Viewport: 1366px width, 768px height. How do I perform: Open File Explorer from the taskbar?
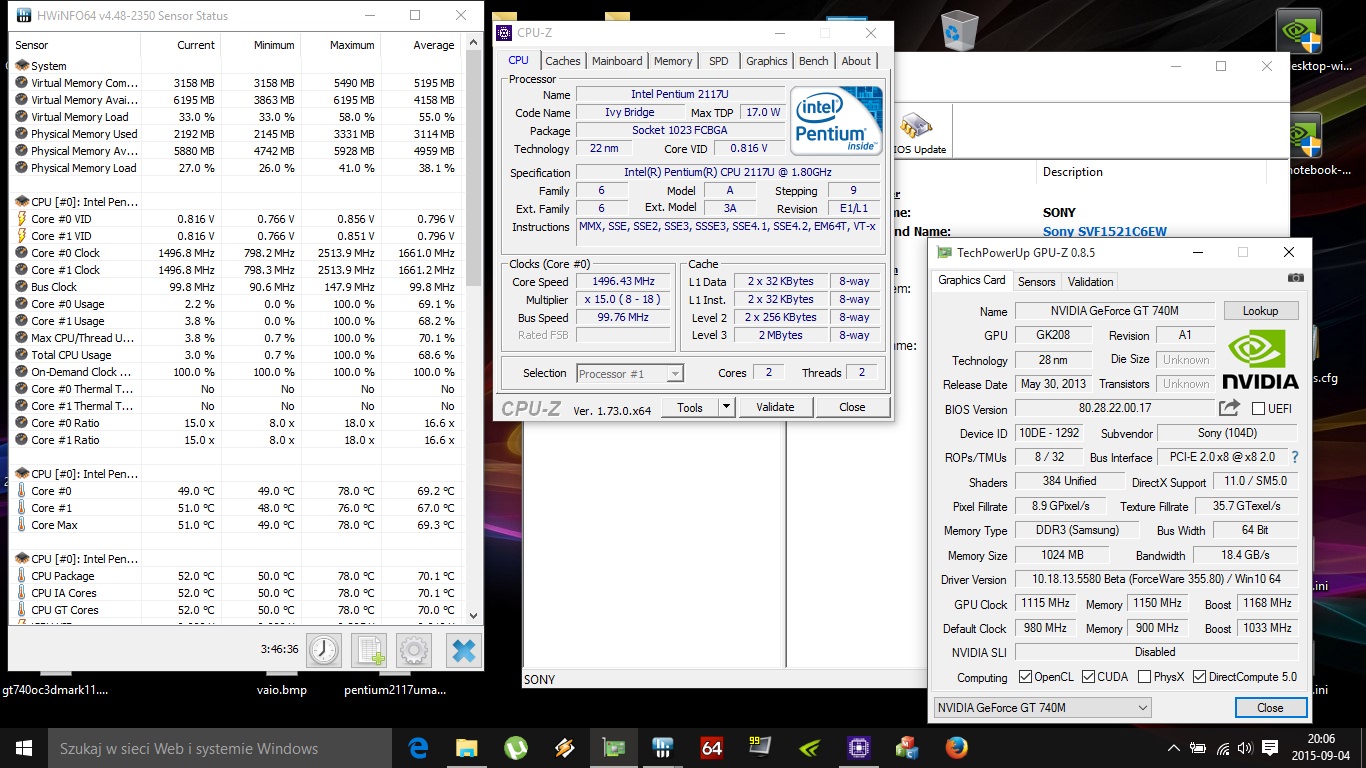(x=467, y=748)
